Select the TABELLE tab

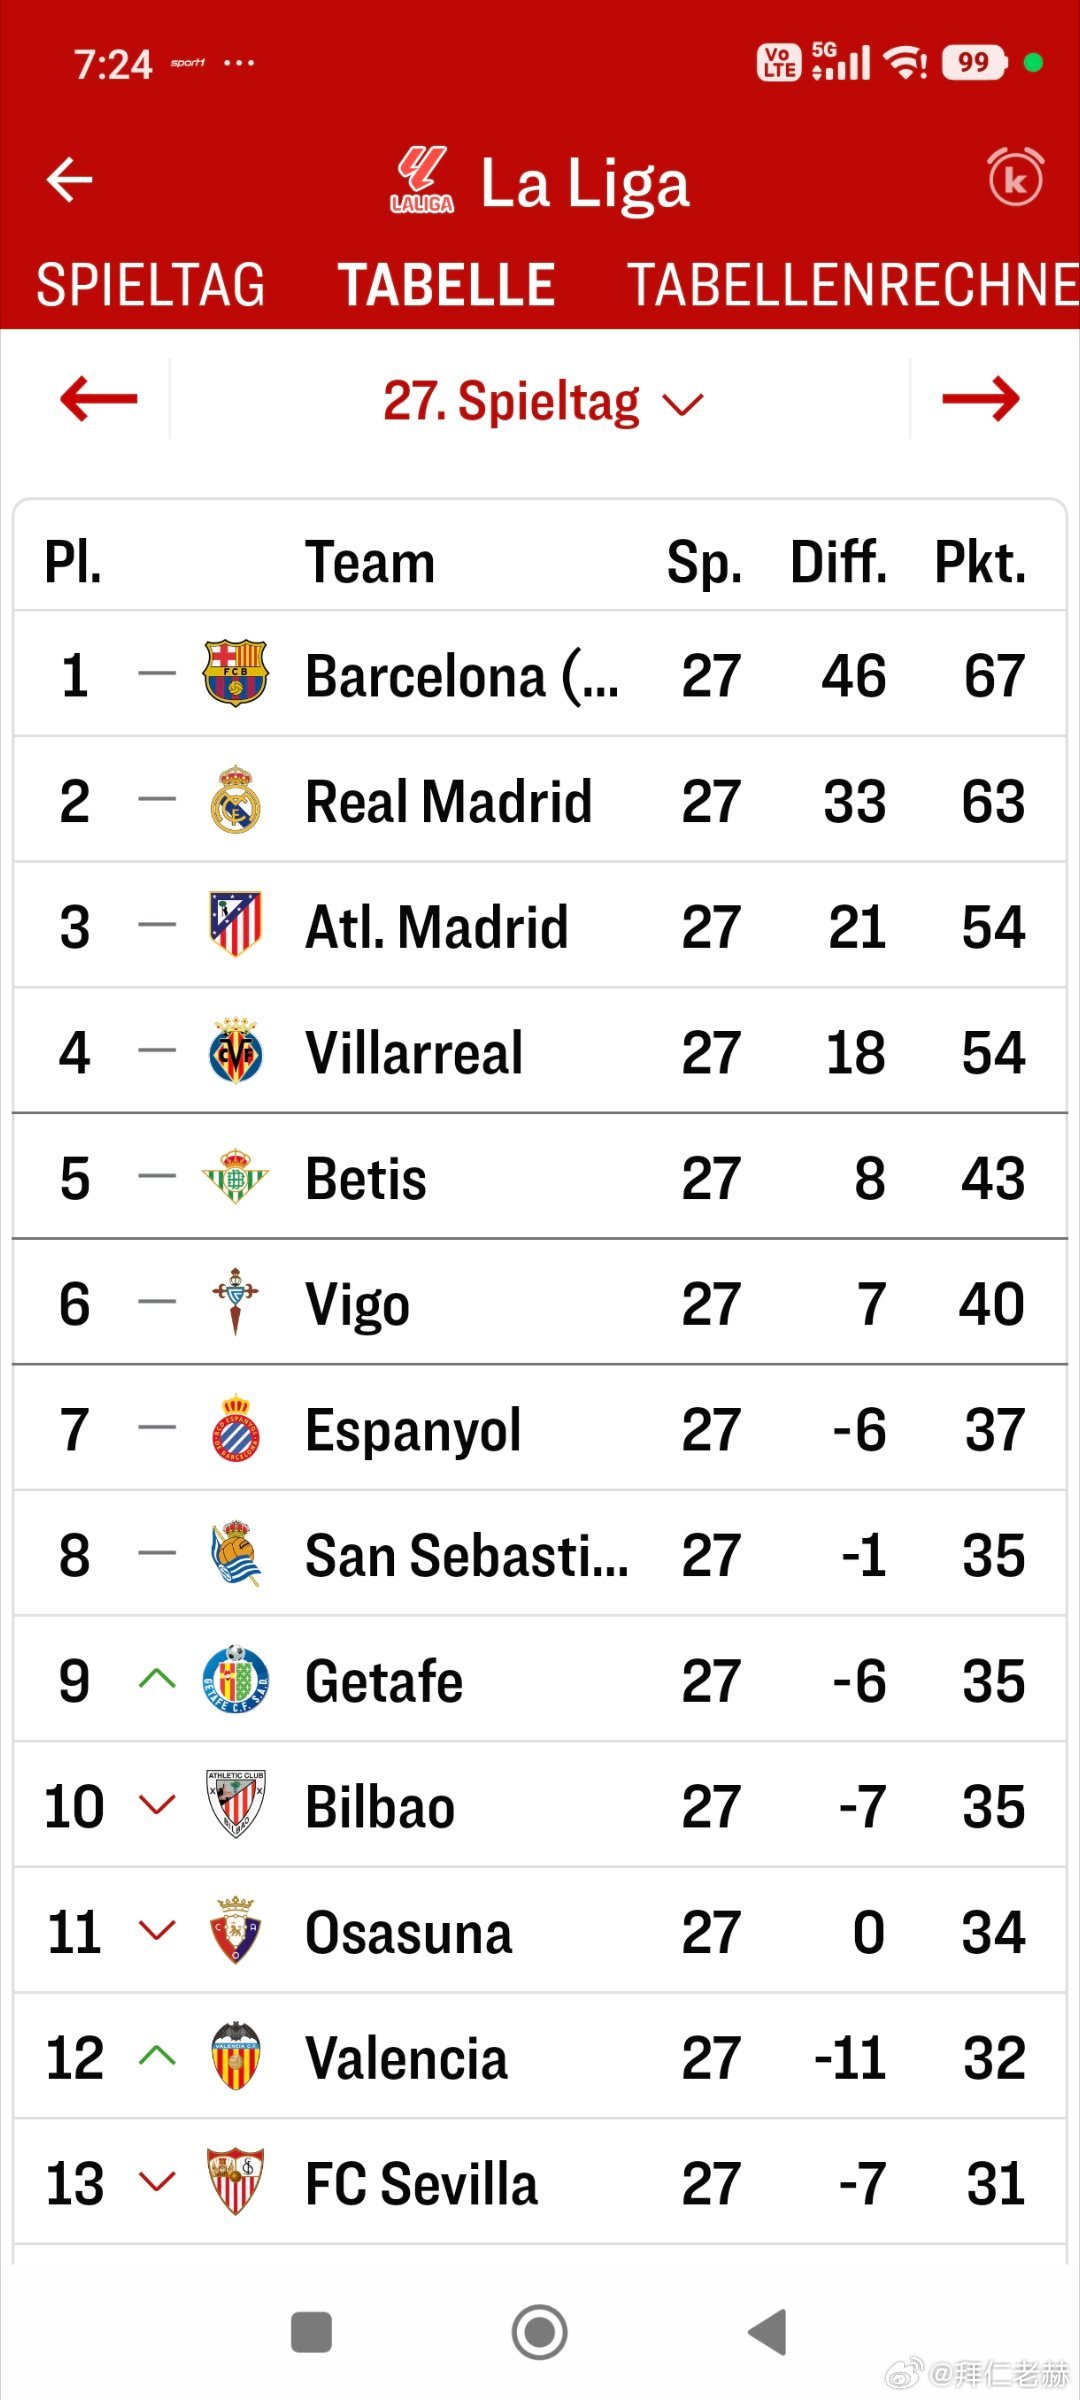446,285
